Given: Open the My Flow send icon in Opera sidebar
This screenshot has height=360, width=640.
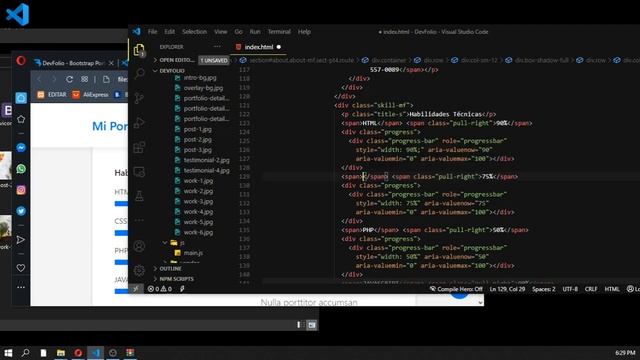Looking at the screenshot, I should 21,240.
